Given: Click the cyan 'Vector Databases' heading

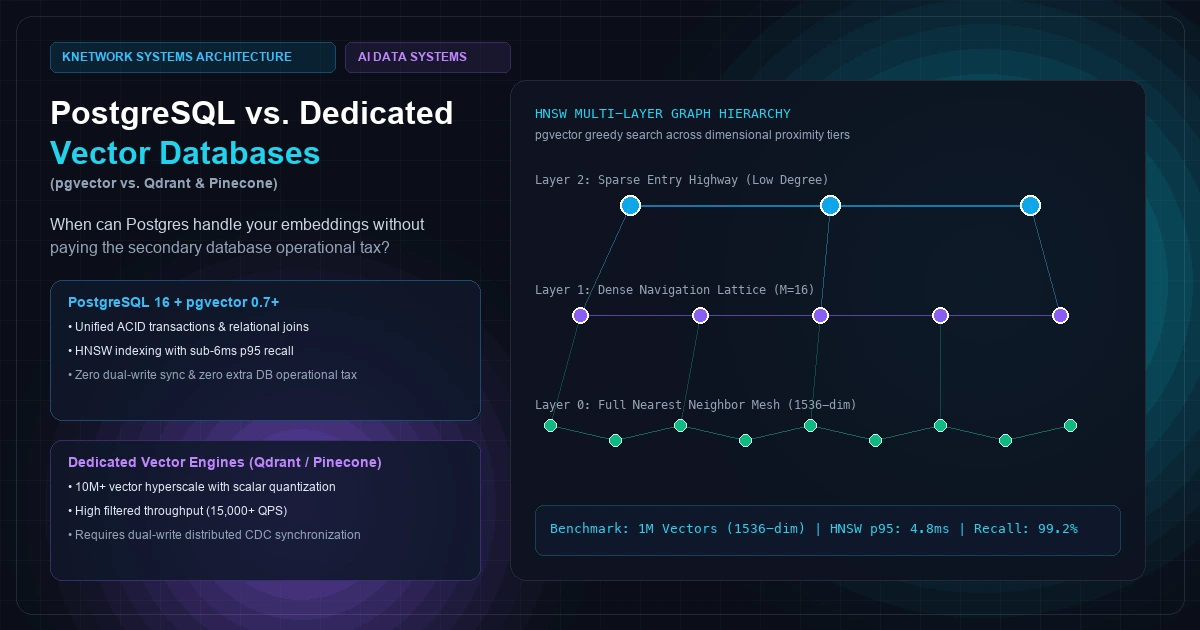Looking at the screenshot, I should (x=185, y=152).
